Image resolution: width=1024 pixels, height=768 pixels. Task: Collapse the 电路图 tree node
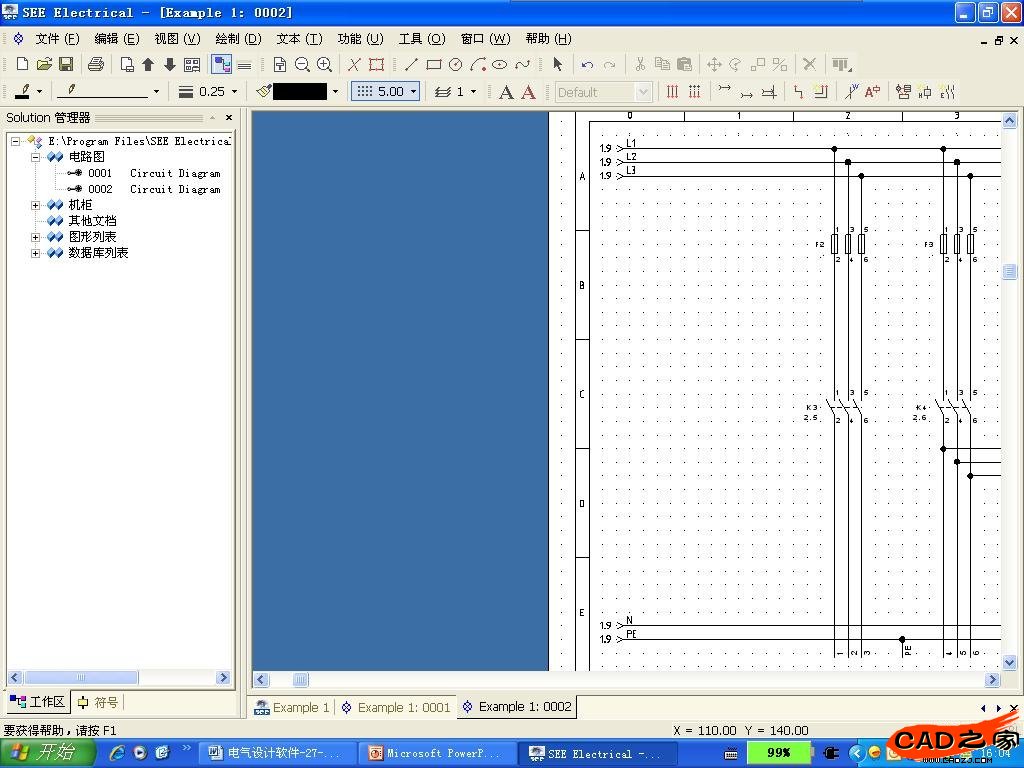[36, 157]
